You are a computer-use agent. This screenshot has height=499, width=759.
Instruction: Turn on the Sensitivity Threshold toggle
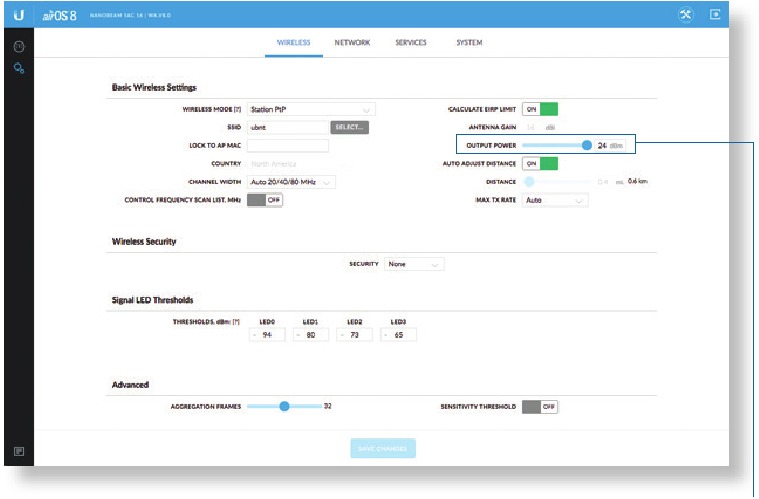(540, 407)
